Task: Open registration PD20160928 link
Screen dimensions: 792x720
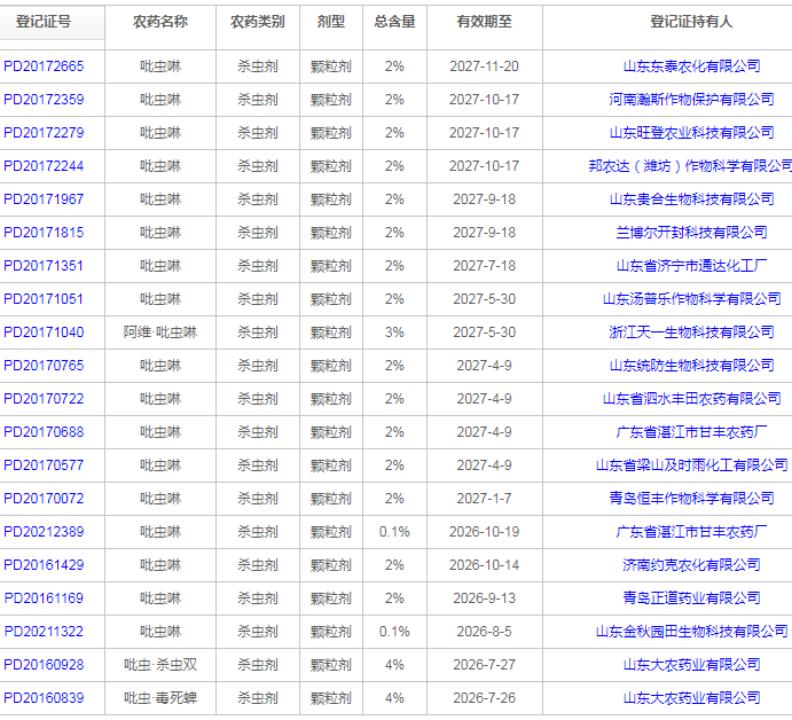Action: tap(43, 665)
